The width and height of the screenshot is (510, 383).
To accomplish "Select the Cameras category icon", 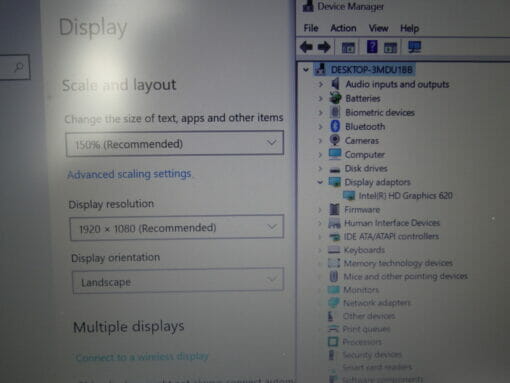I will tap(335, 140).
